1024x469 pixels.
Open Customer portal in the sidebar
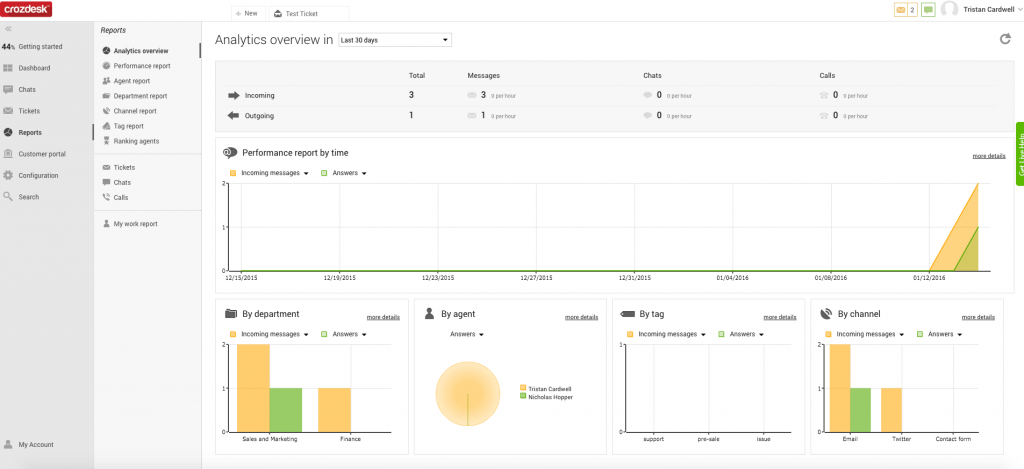pyautogui.click(x=42, y=154)
